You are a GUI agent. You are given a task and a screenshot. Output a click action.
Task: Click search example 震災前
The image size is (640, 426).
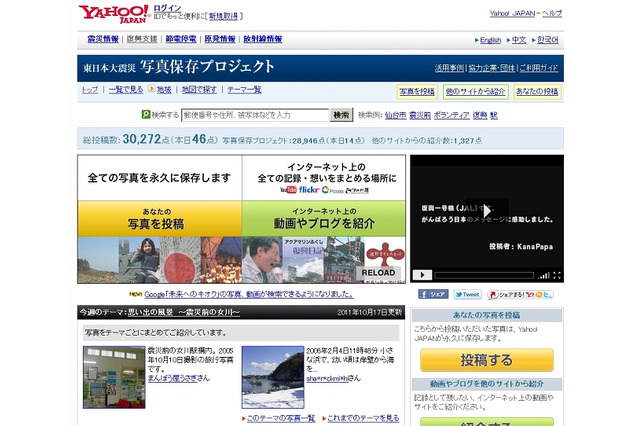[x=420, y=115]
